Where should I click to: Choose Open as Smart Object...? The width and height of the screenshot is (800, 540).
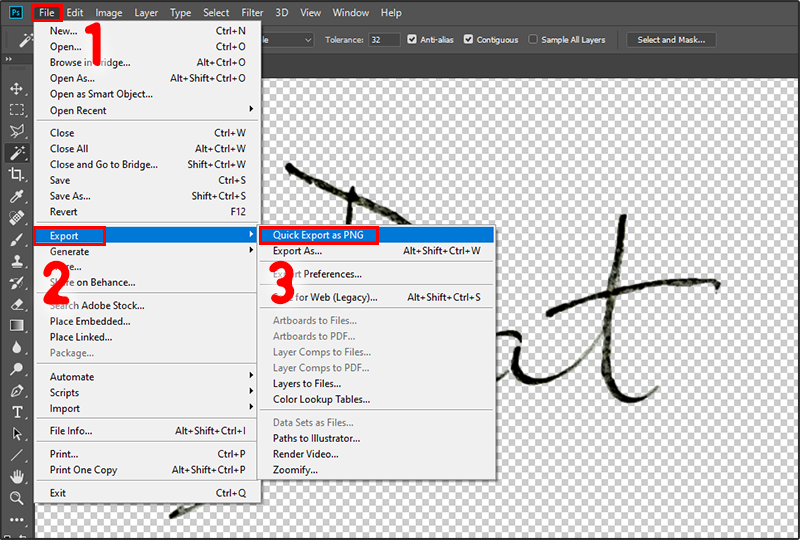click(147, 94)
